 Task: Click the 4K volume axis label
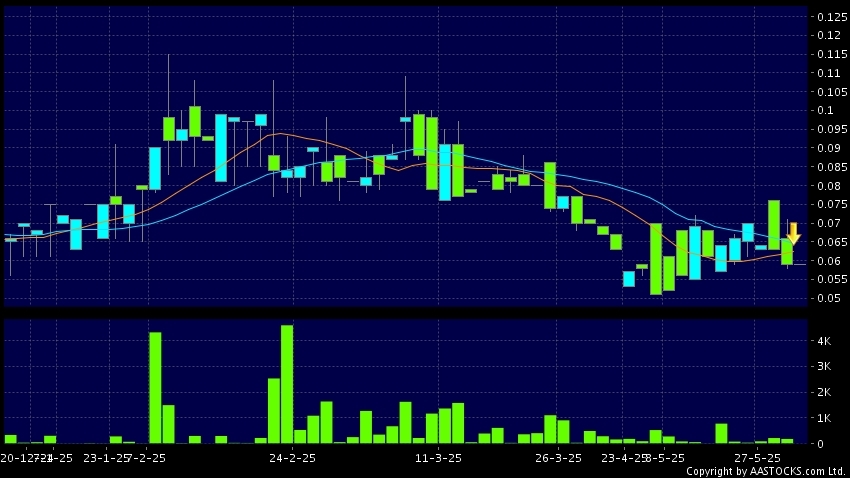(x=824, y=341)
